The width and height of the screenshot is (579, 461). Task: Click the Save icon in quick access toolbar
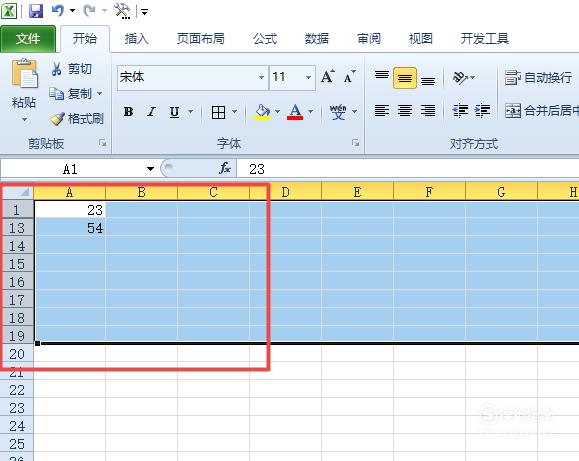[36, 11]
